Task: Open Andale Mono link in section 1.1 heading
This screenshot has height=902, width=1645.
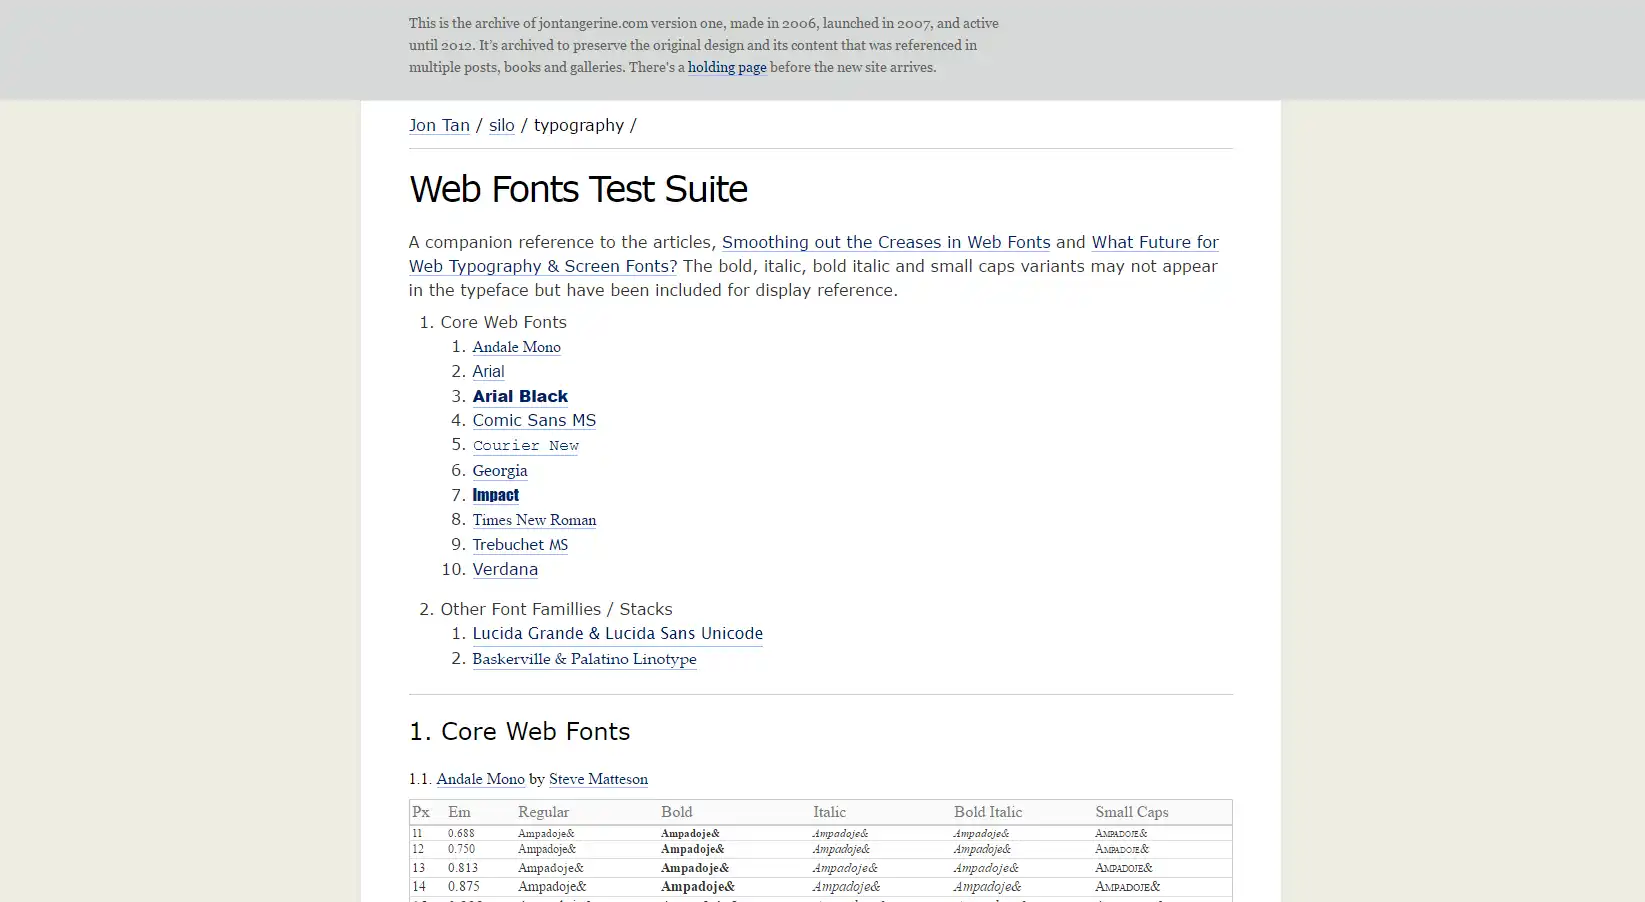Action: tap(480, 779)
